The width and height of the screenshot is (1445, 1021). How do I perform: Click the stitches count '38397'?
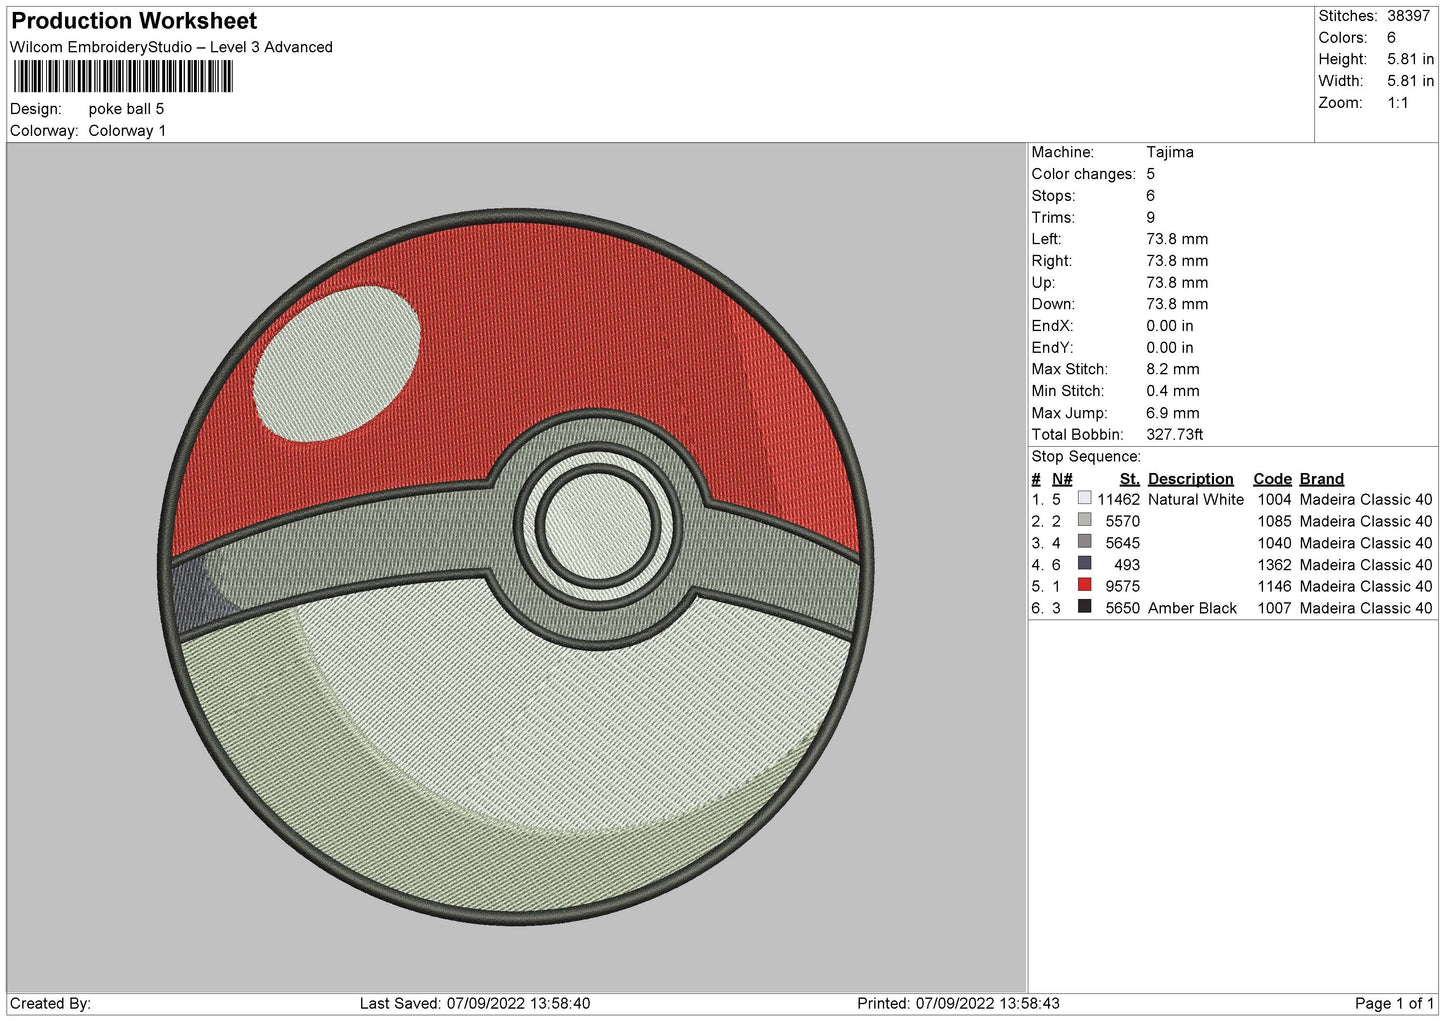(x=1408, y=16)
